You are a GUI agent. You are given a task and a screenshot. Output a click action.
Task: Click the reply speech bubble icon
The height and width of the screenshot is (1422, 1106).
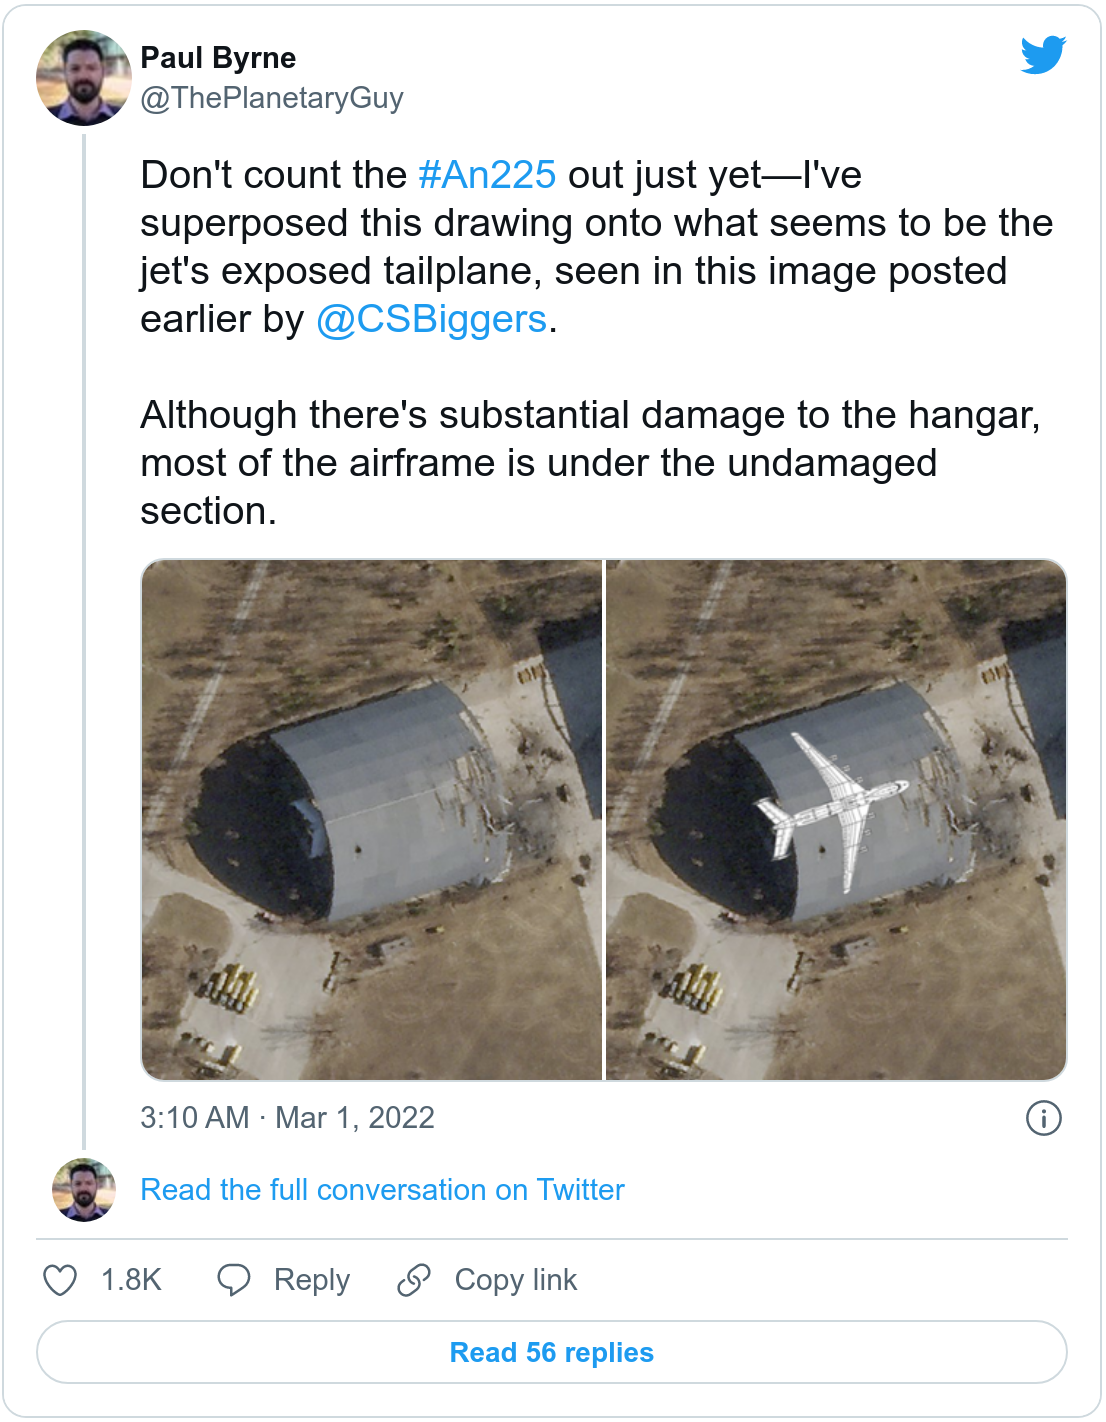pyautogui.click(x=234, y=1280)
